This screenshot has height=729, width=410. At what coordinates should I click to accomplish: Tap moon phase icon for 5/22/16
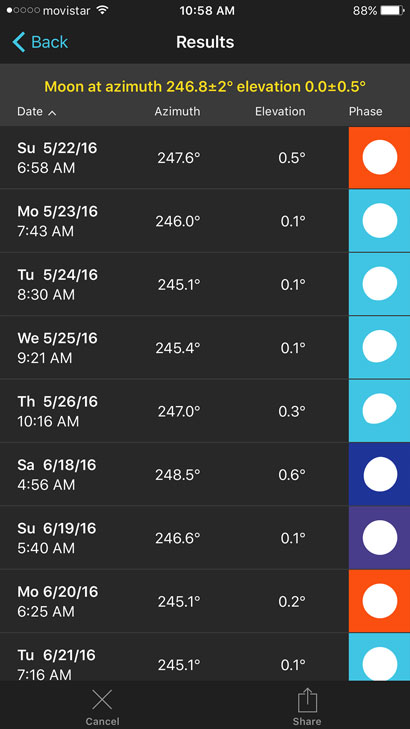(x=379, y=157)
